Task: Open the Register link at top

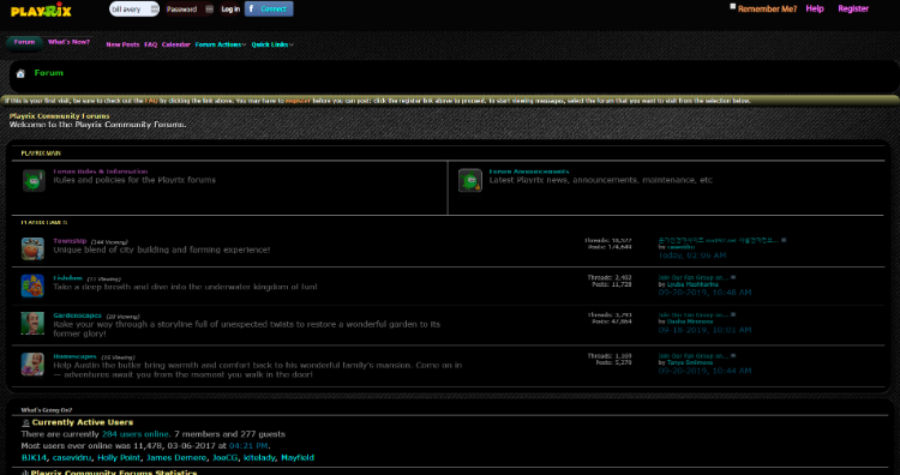Action: pyautogui.click(x=853, y=9)
